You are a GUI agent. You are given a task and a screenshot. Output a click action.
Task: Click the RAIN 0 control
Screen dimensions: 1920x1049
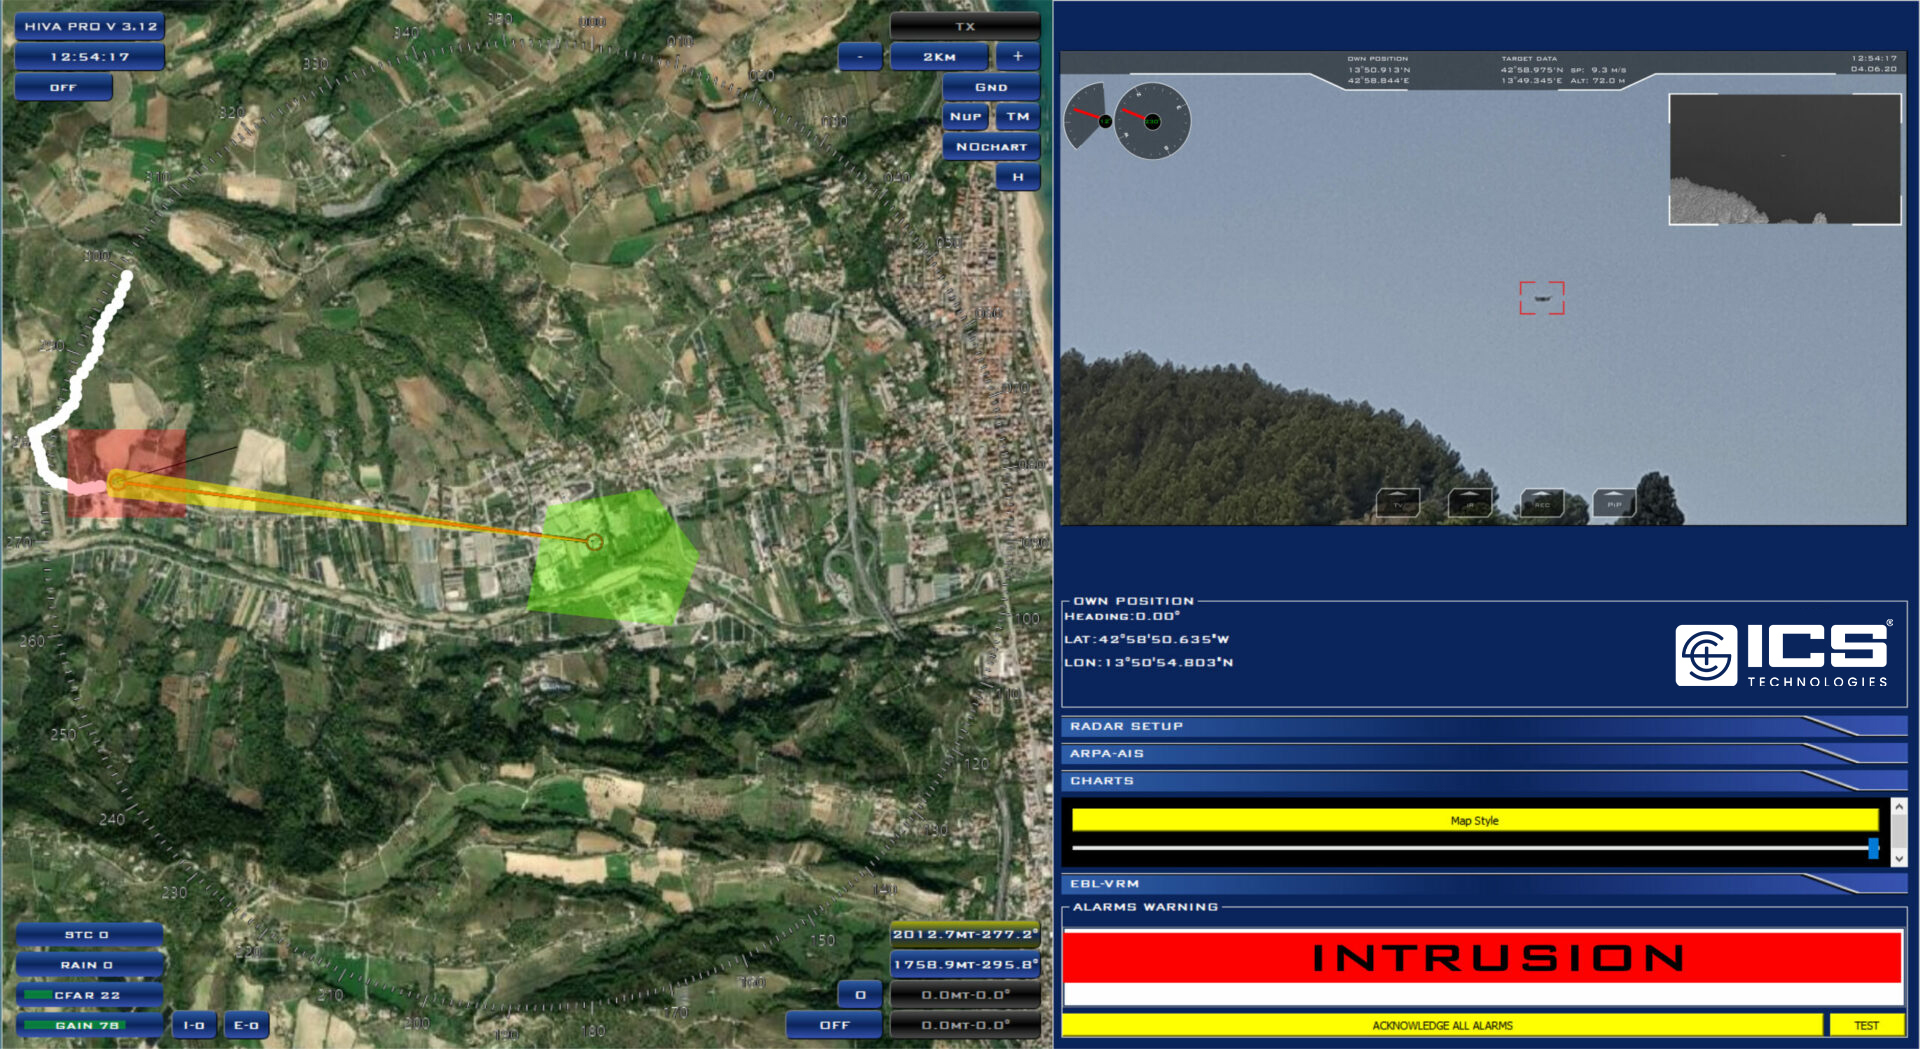coord(88,965)
